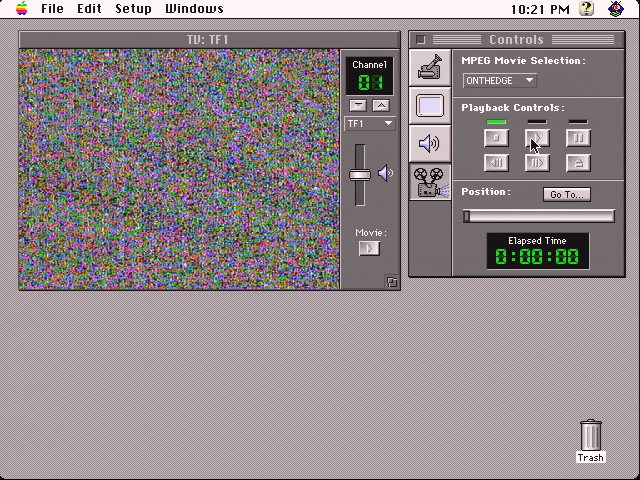
Task: Click the Elapsed Time display
Action: pos(538,251)
